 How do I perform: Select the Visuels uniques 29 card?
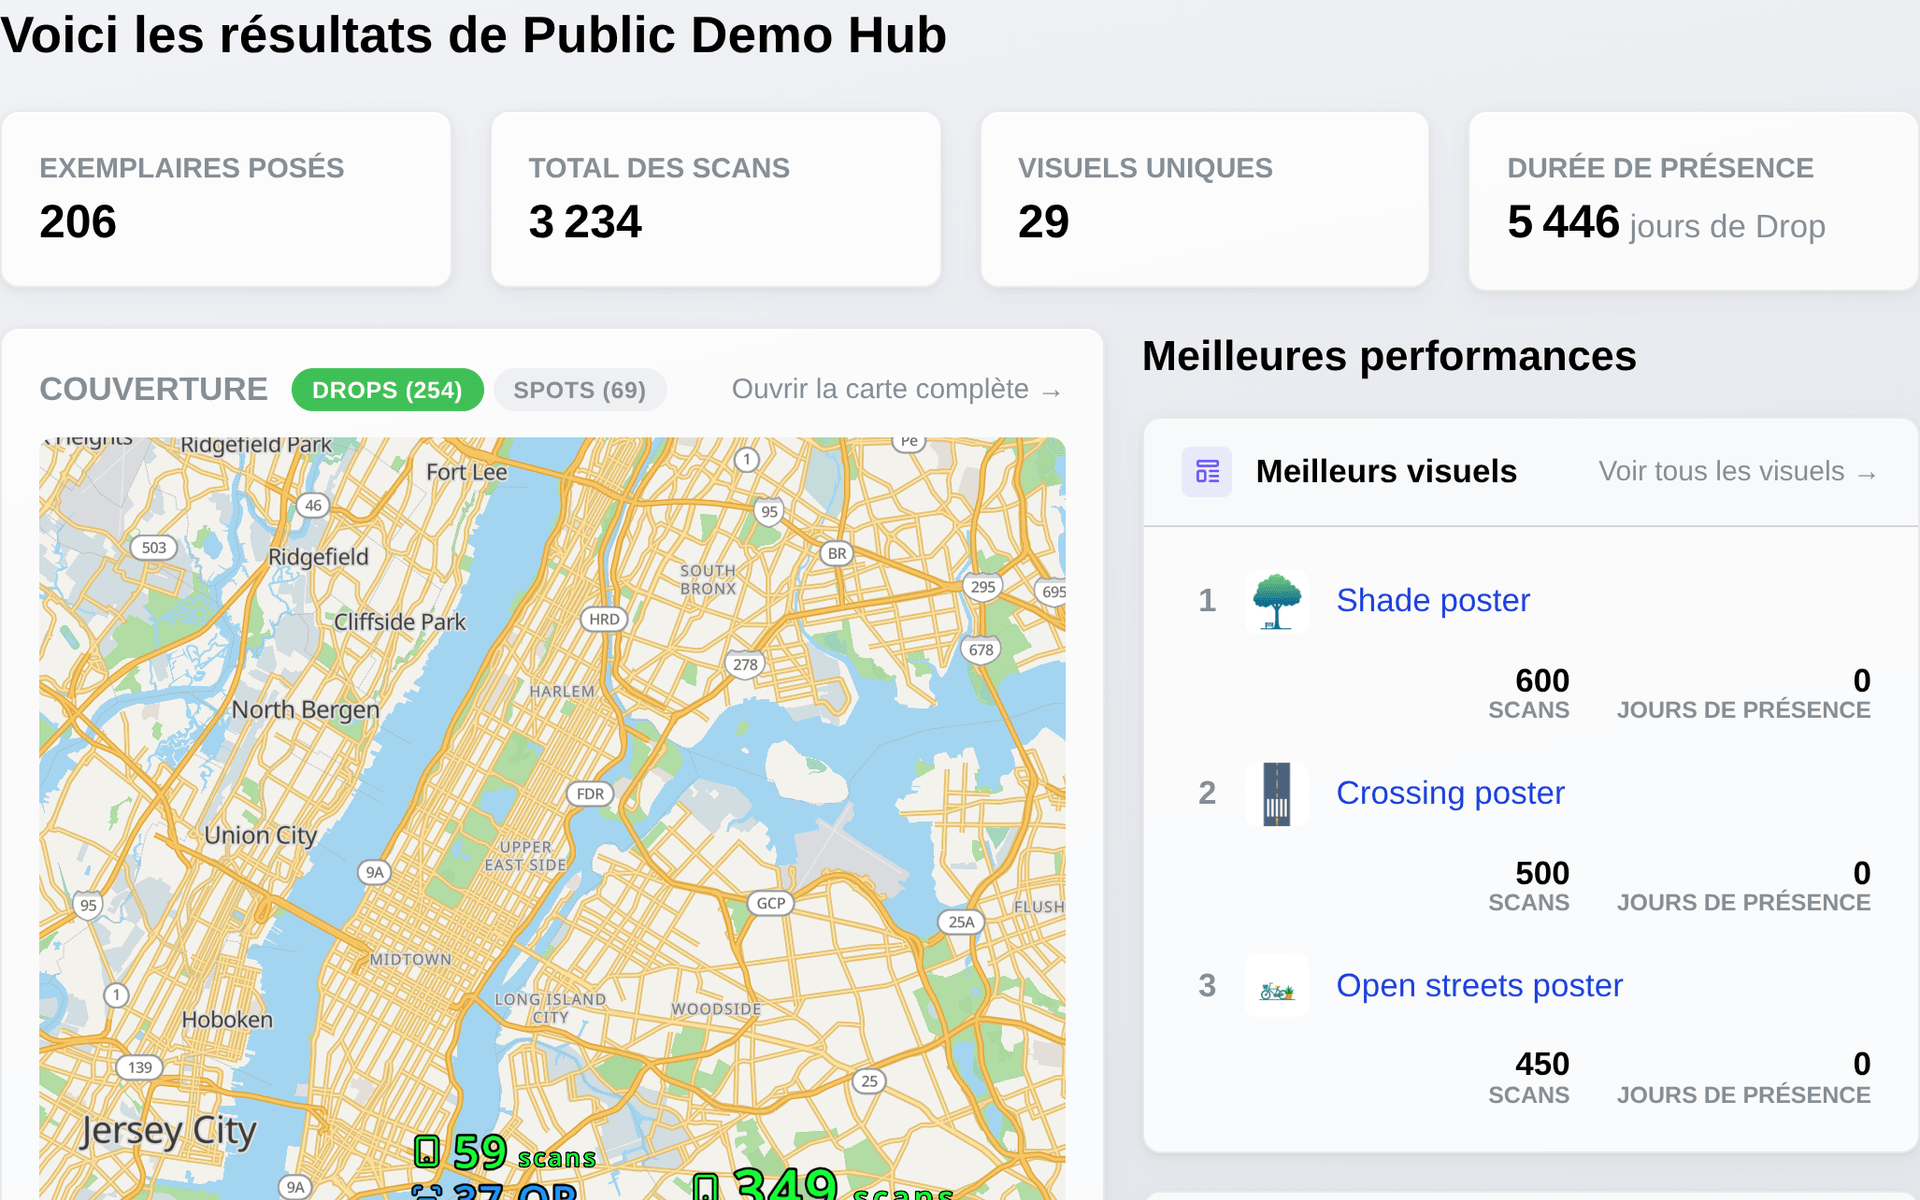click(1204, 199)
